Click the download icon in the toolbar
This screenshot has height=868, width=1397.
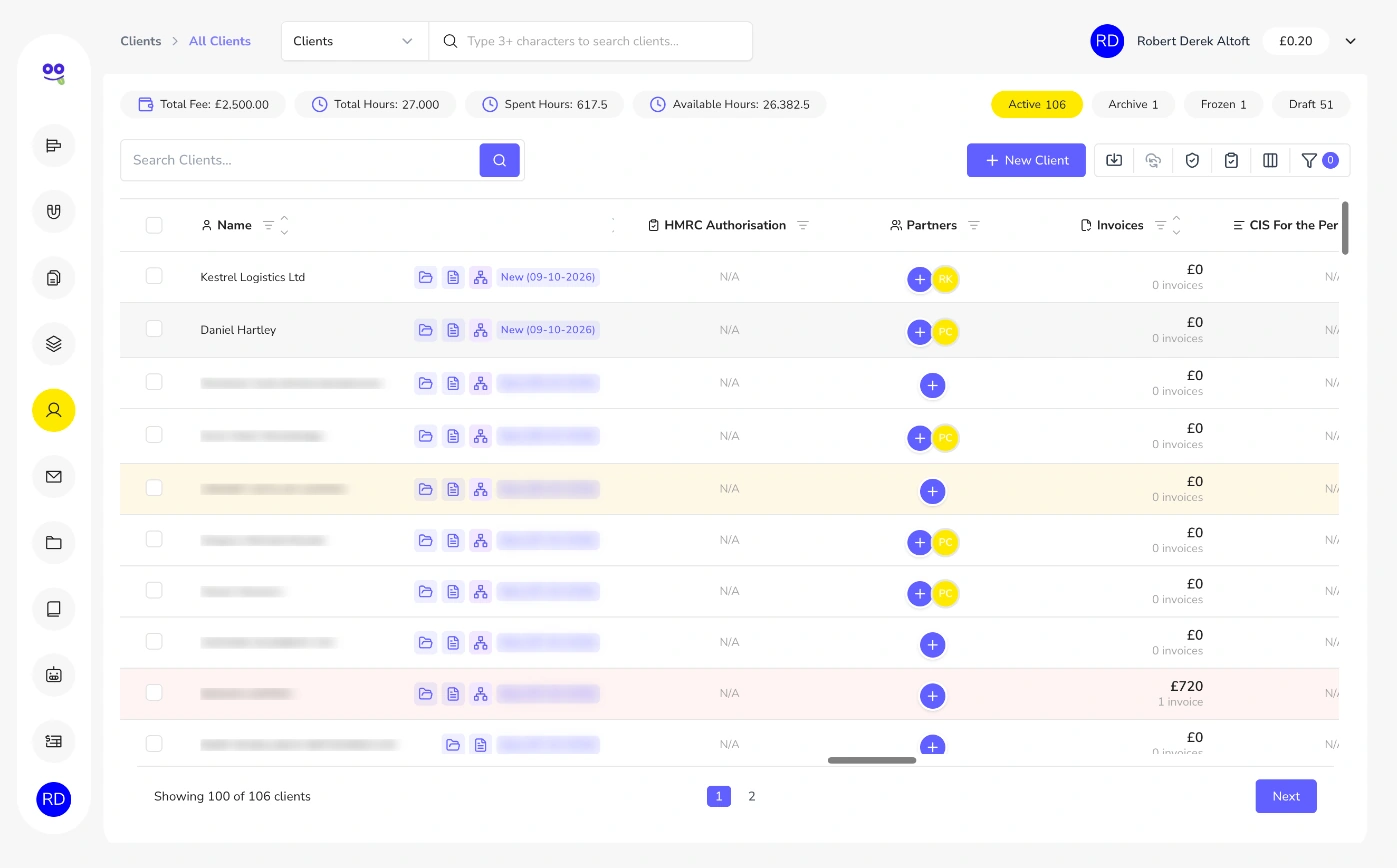pos(1114,160)
